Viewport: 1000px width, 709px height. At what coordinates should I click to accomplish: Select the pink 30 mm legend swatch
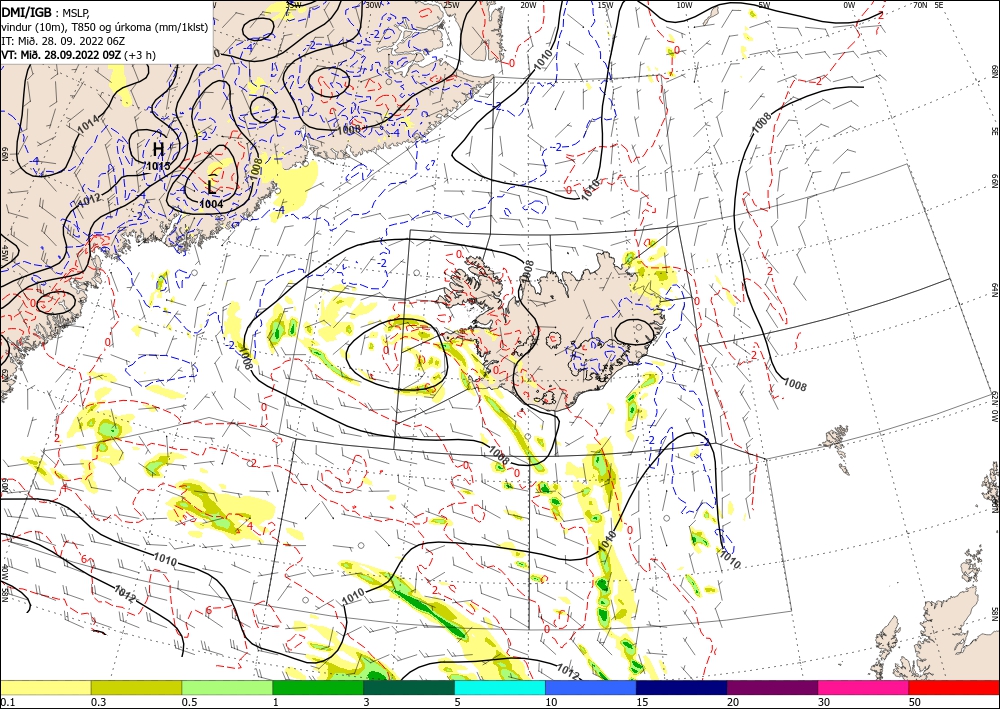point(864,687)
